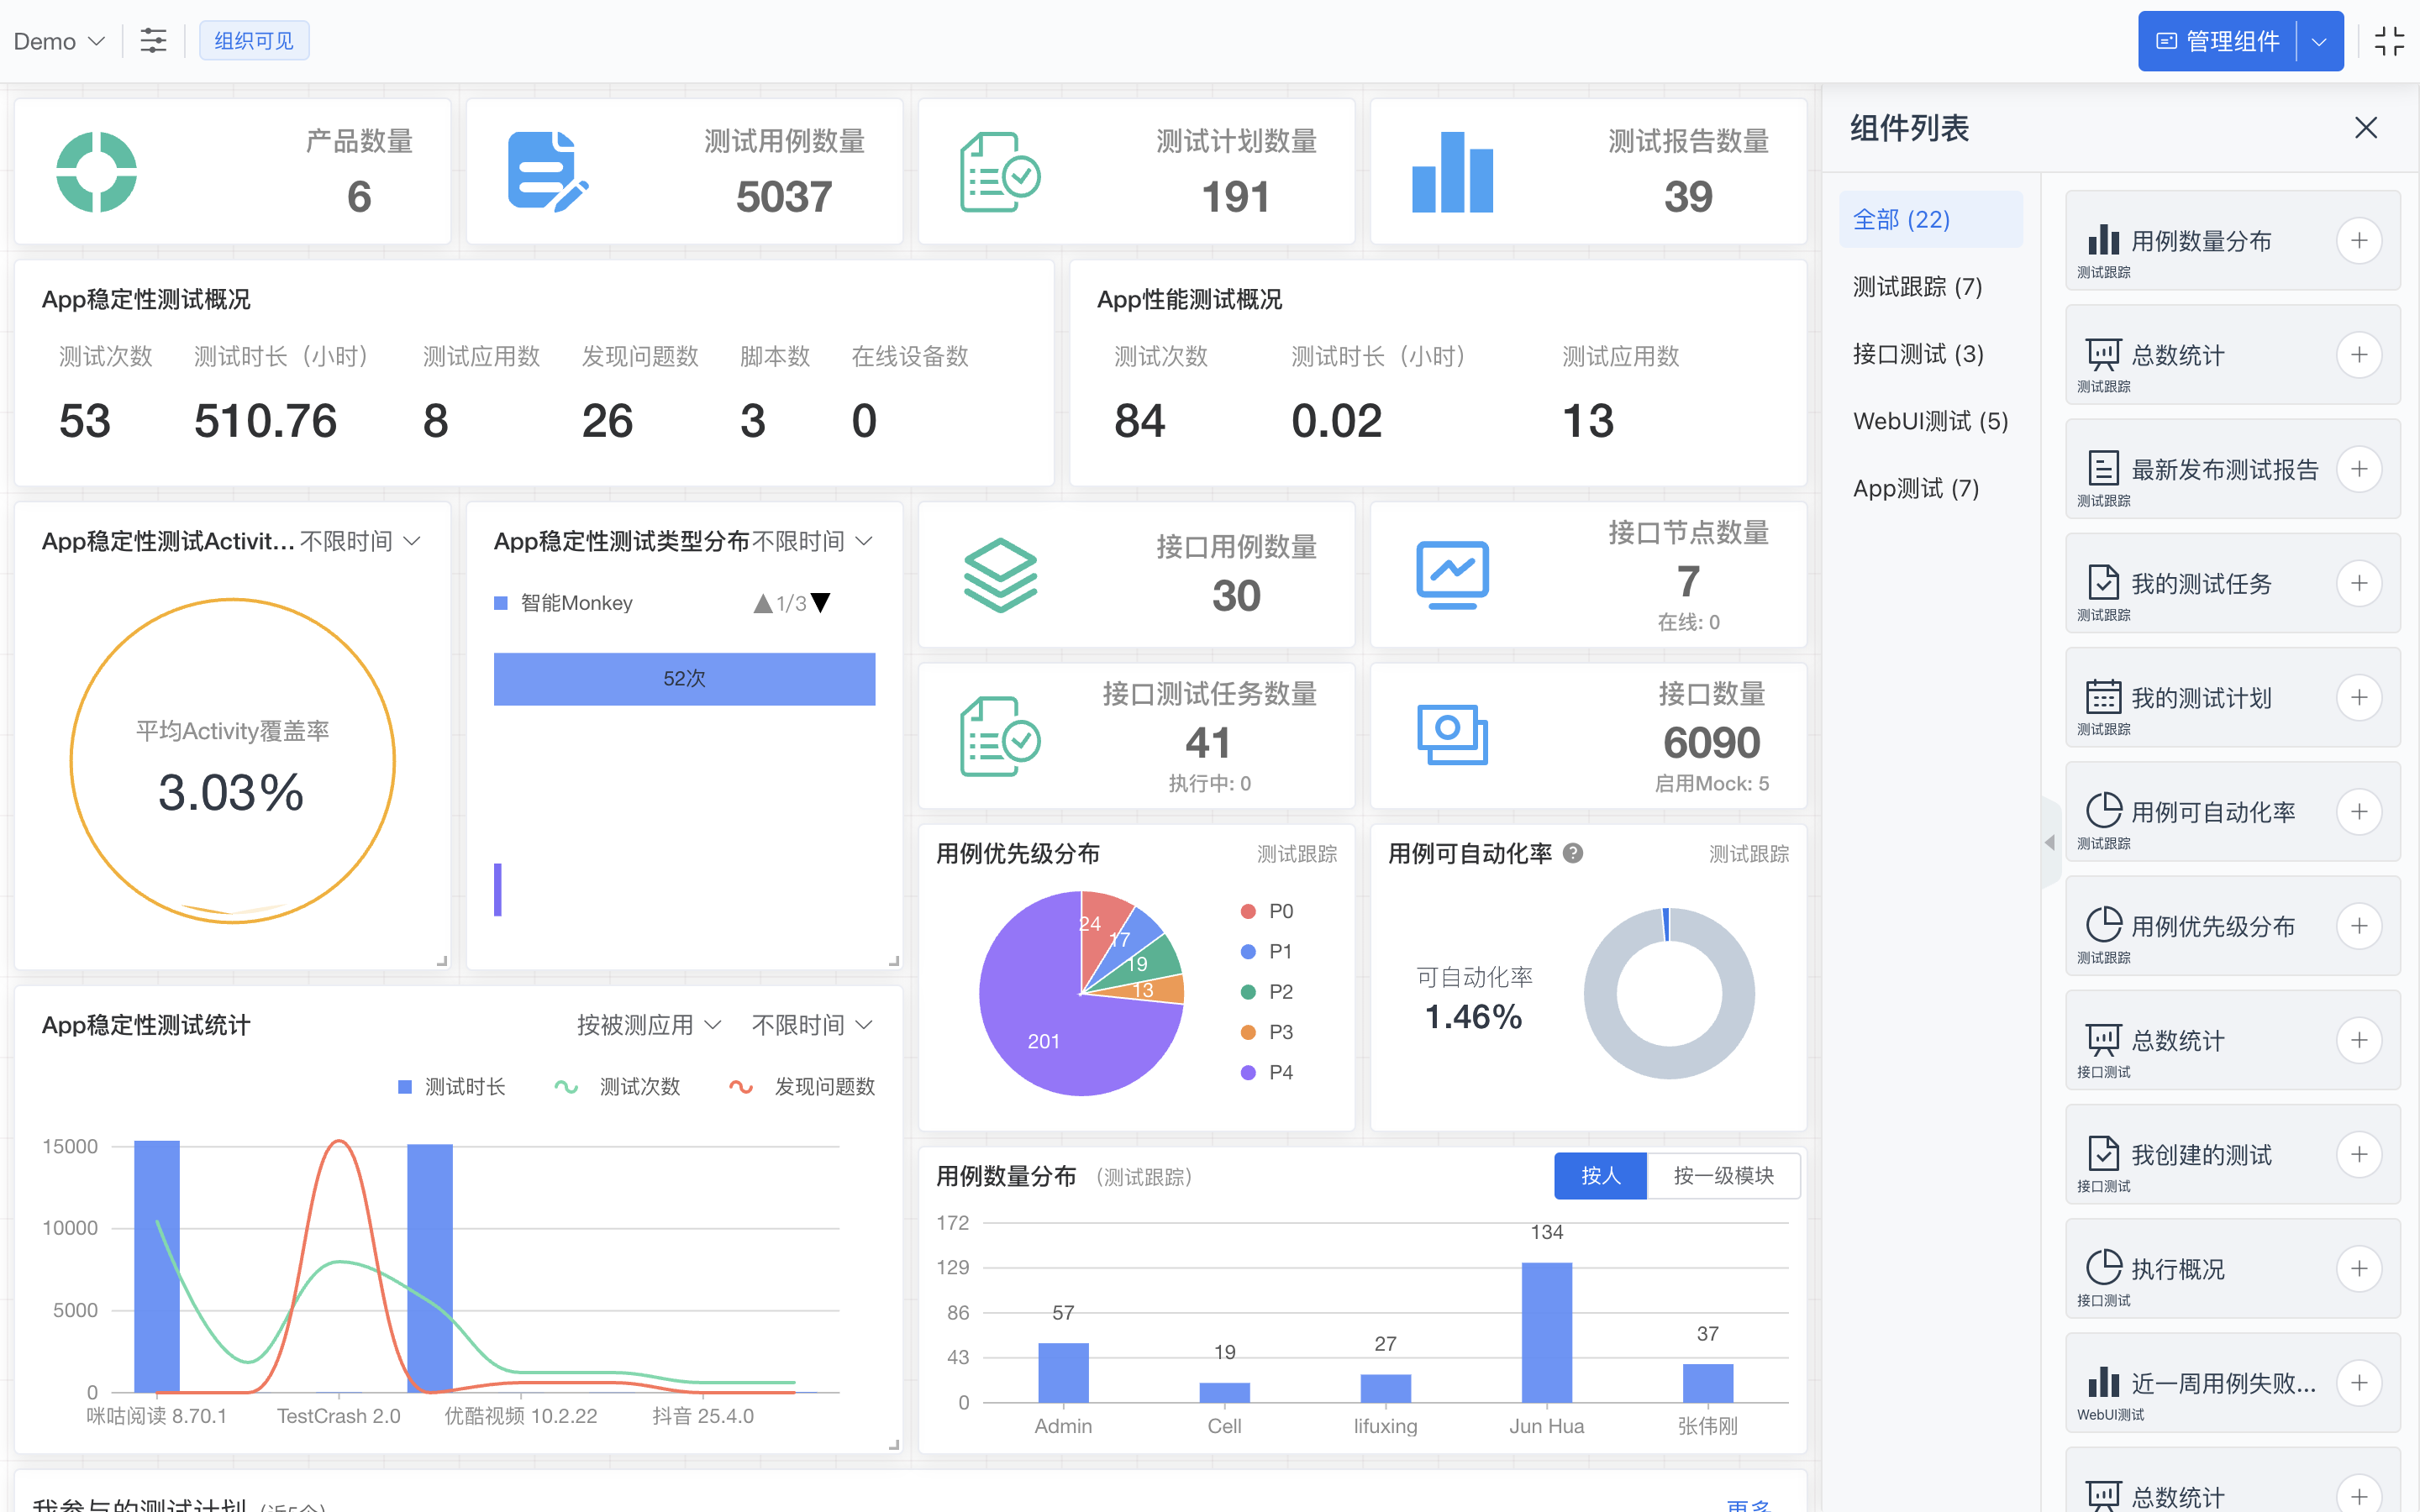Click the 咪咕阅读 8.70.1 blue bar
2420x1512 pixels.
click(x=157, y=1266)
